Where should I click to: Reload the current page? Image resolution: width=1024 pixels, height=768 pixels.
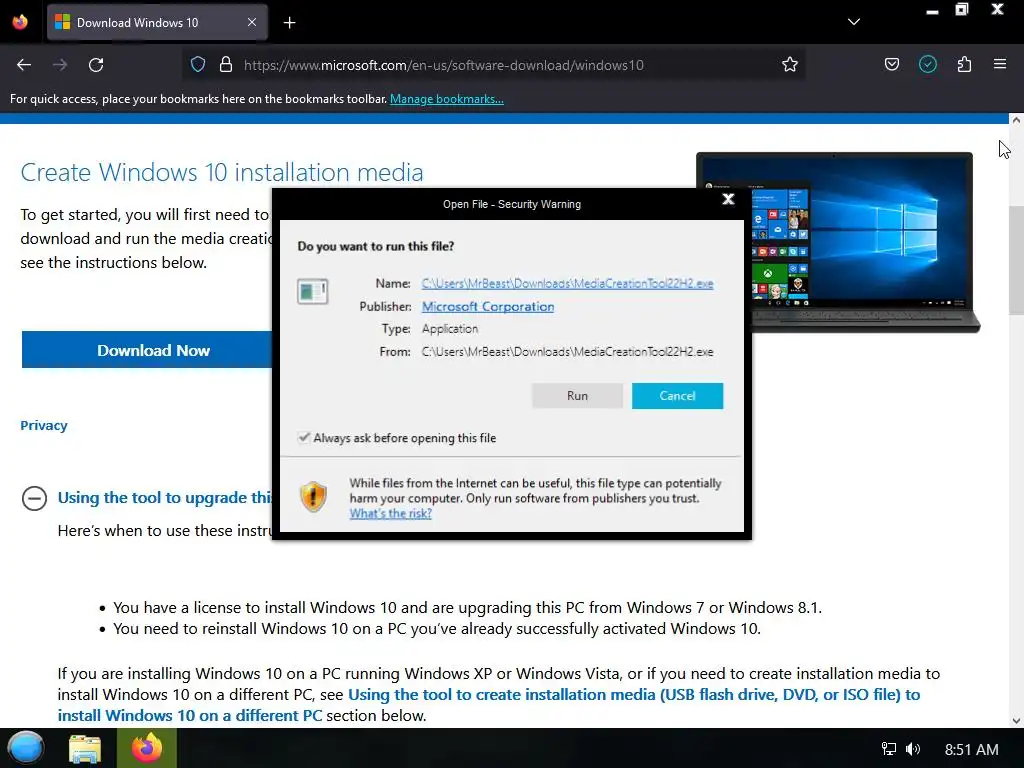pos(96,65)
